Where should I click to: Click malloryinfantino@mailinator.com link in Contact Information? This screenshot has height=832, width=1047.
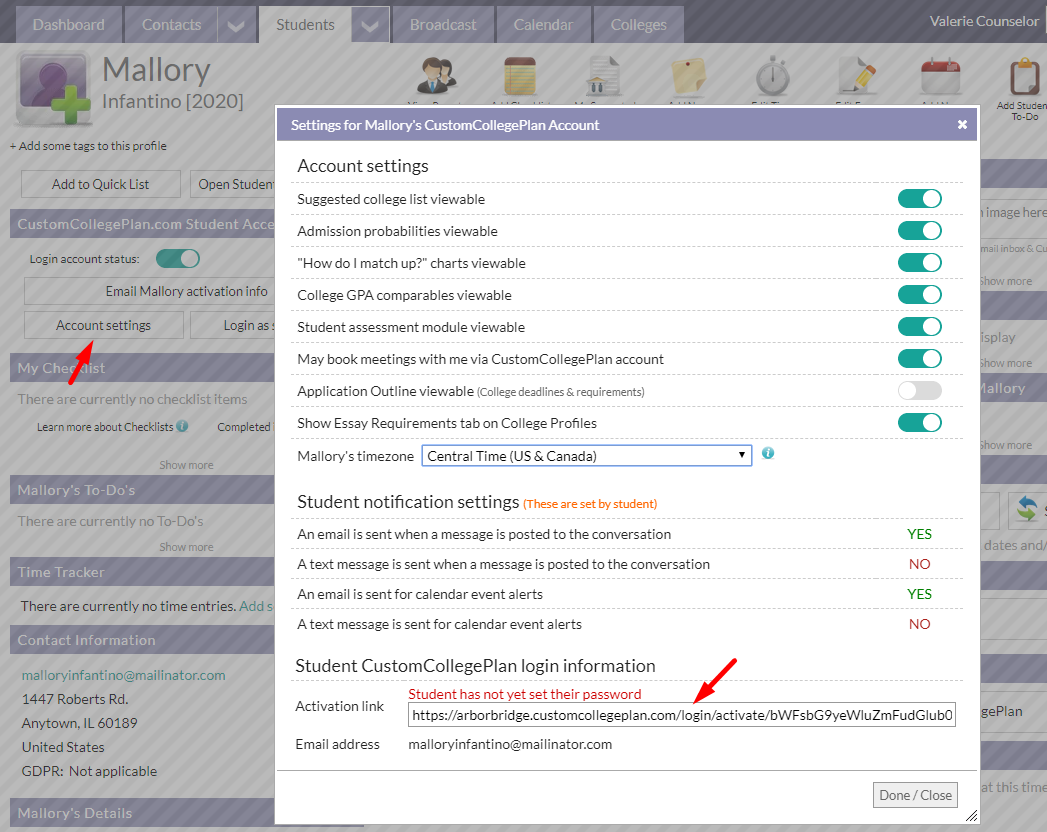pyautogui.click(x=124, y=675)
